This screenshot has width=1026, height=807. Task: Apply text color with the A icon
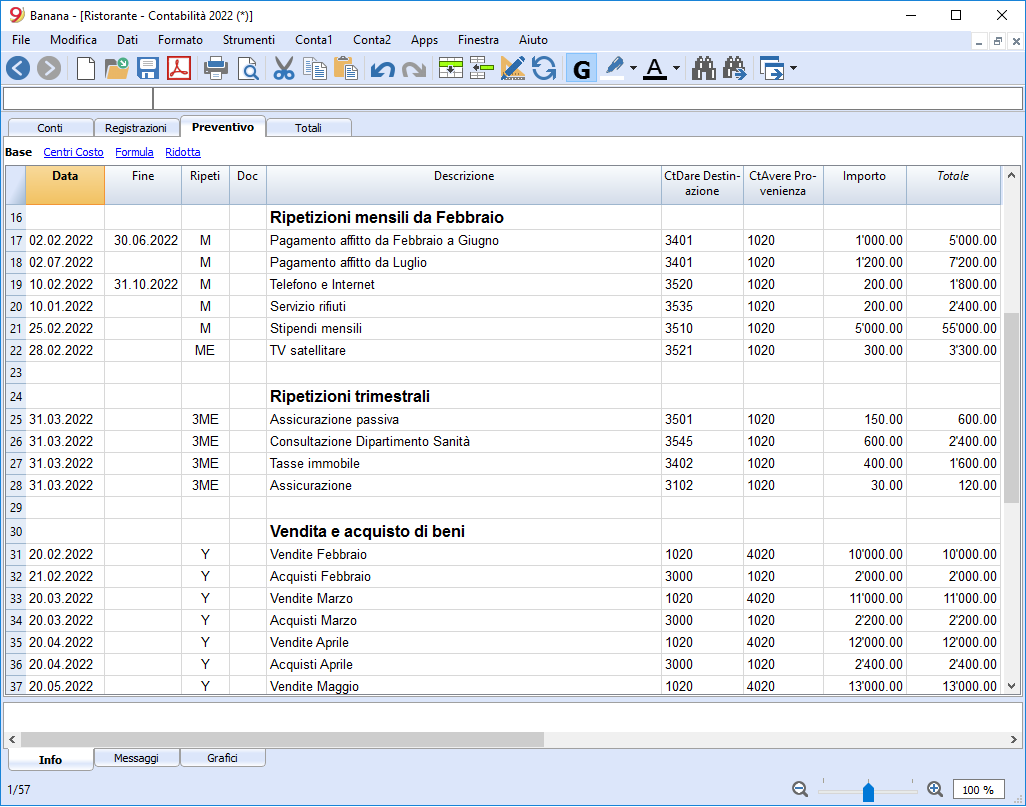(x=655, y=68)
